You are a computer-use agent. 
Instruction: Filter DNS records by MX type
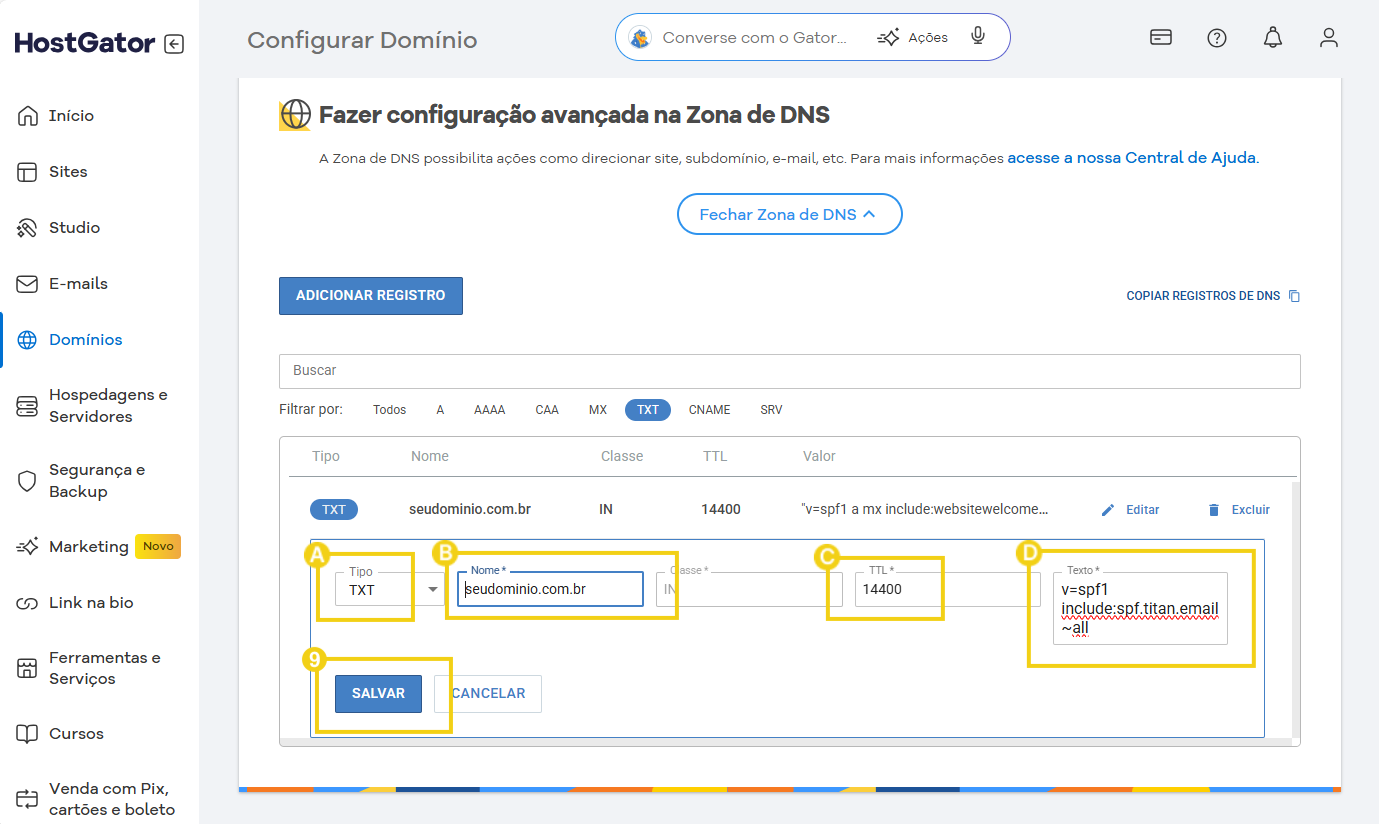coord(598,410)
